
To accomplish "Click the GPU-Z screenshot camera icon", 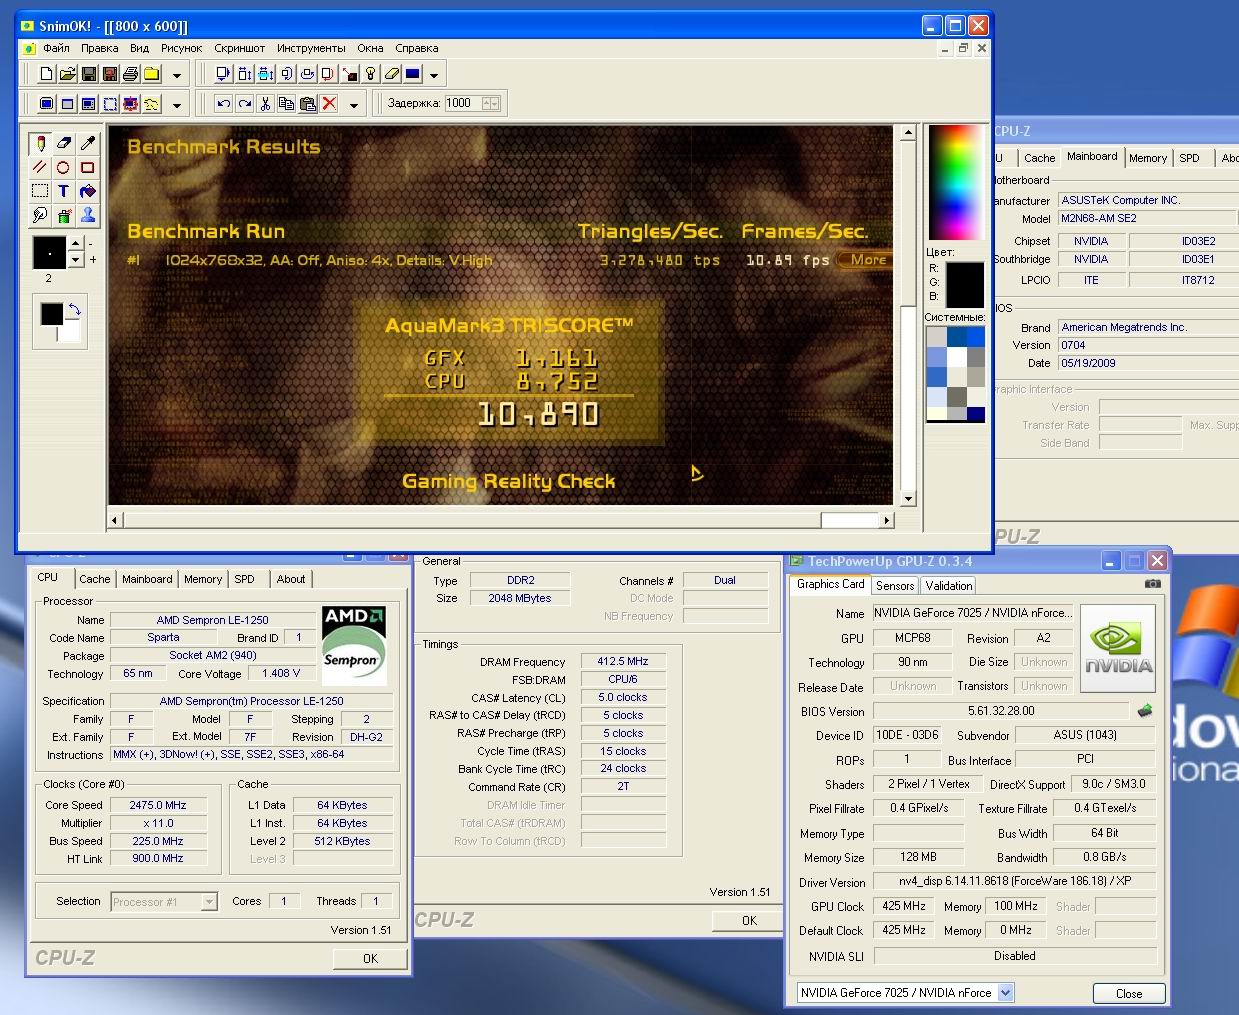I will (x=1153, y=583).
